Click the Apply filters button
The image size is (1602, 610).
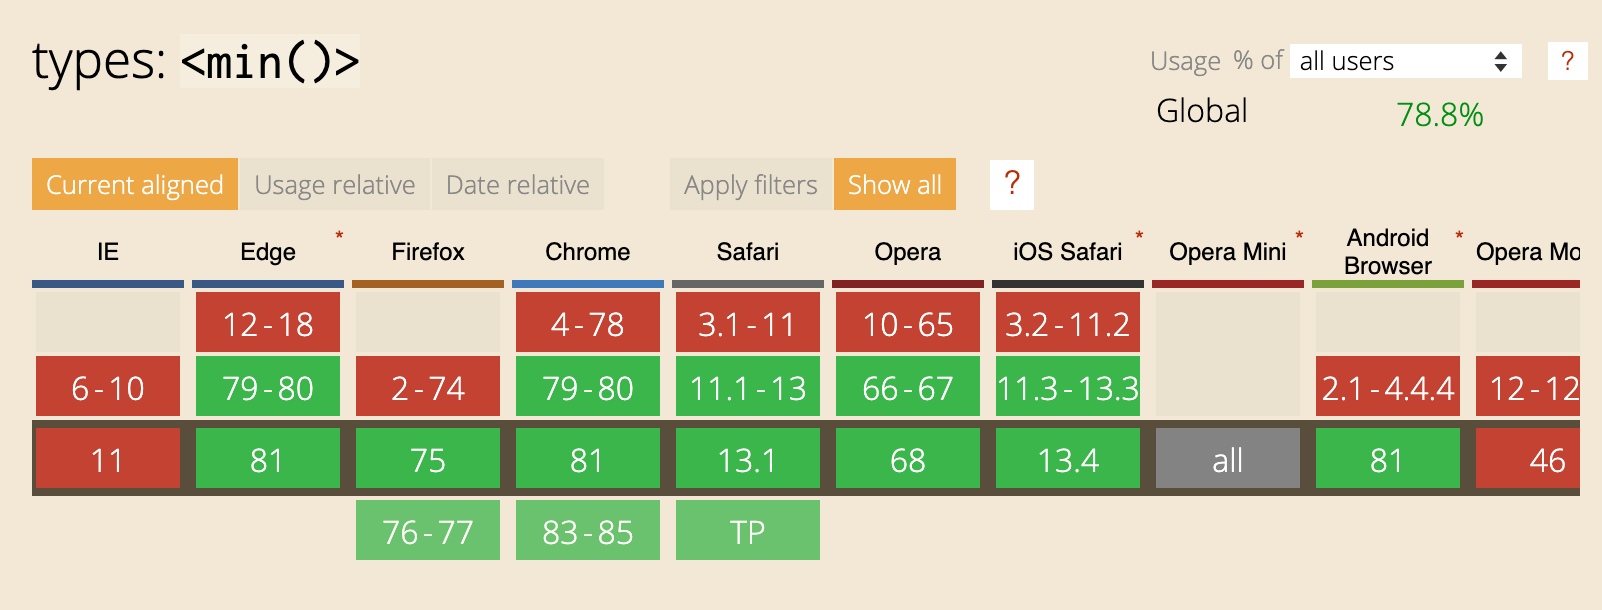click(750, 184)
